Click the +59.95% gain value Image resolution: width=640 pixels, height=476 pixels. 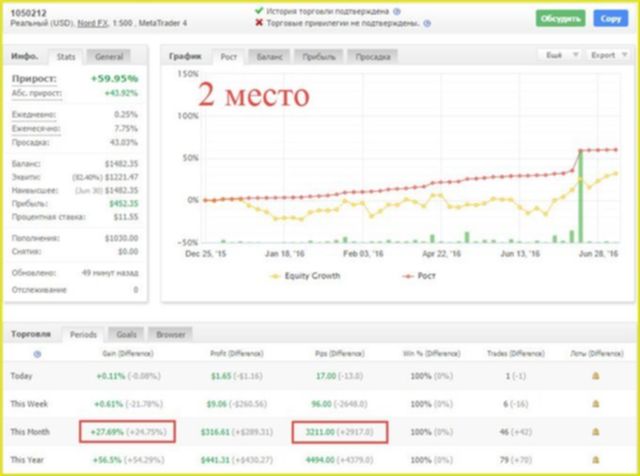point(114,78)
